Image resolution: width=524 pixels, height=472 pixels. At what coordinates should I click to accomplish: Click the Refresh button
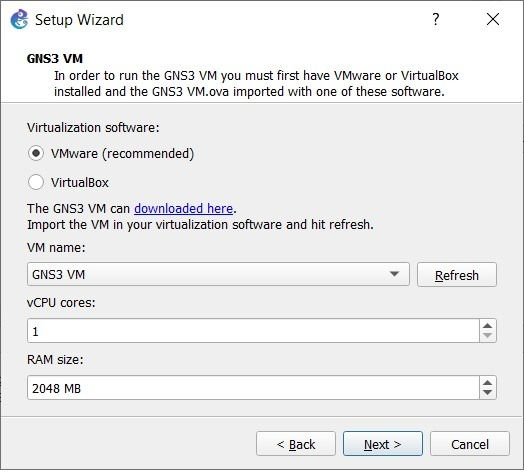[456, 275]
